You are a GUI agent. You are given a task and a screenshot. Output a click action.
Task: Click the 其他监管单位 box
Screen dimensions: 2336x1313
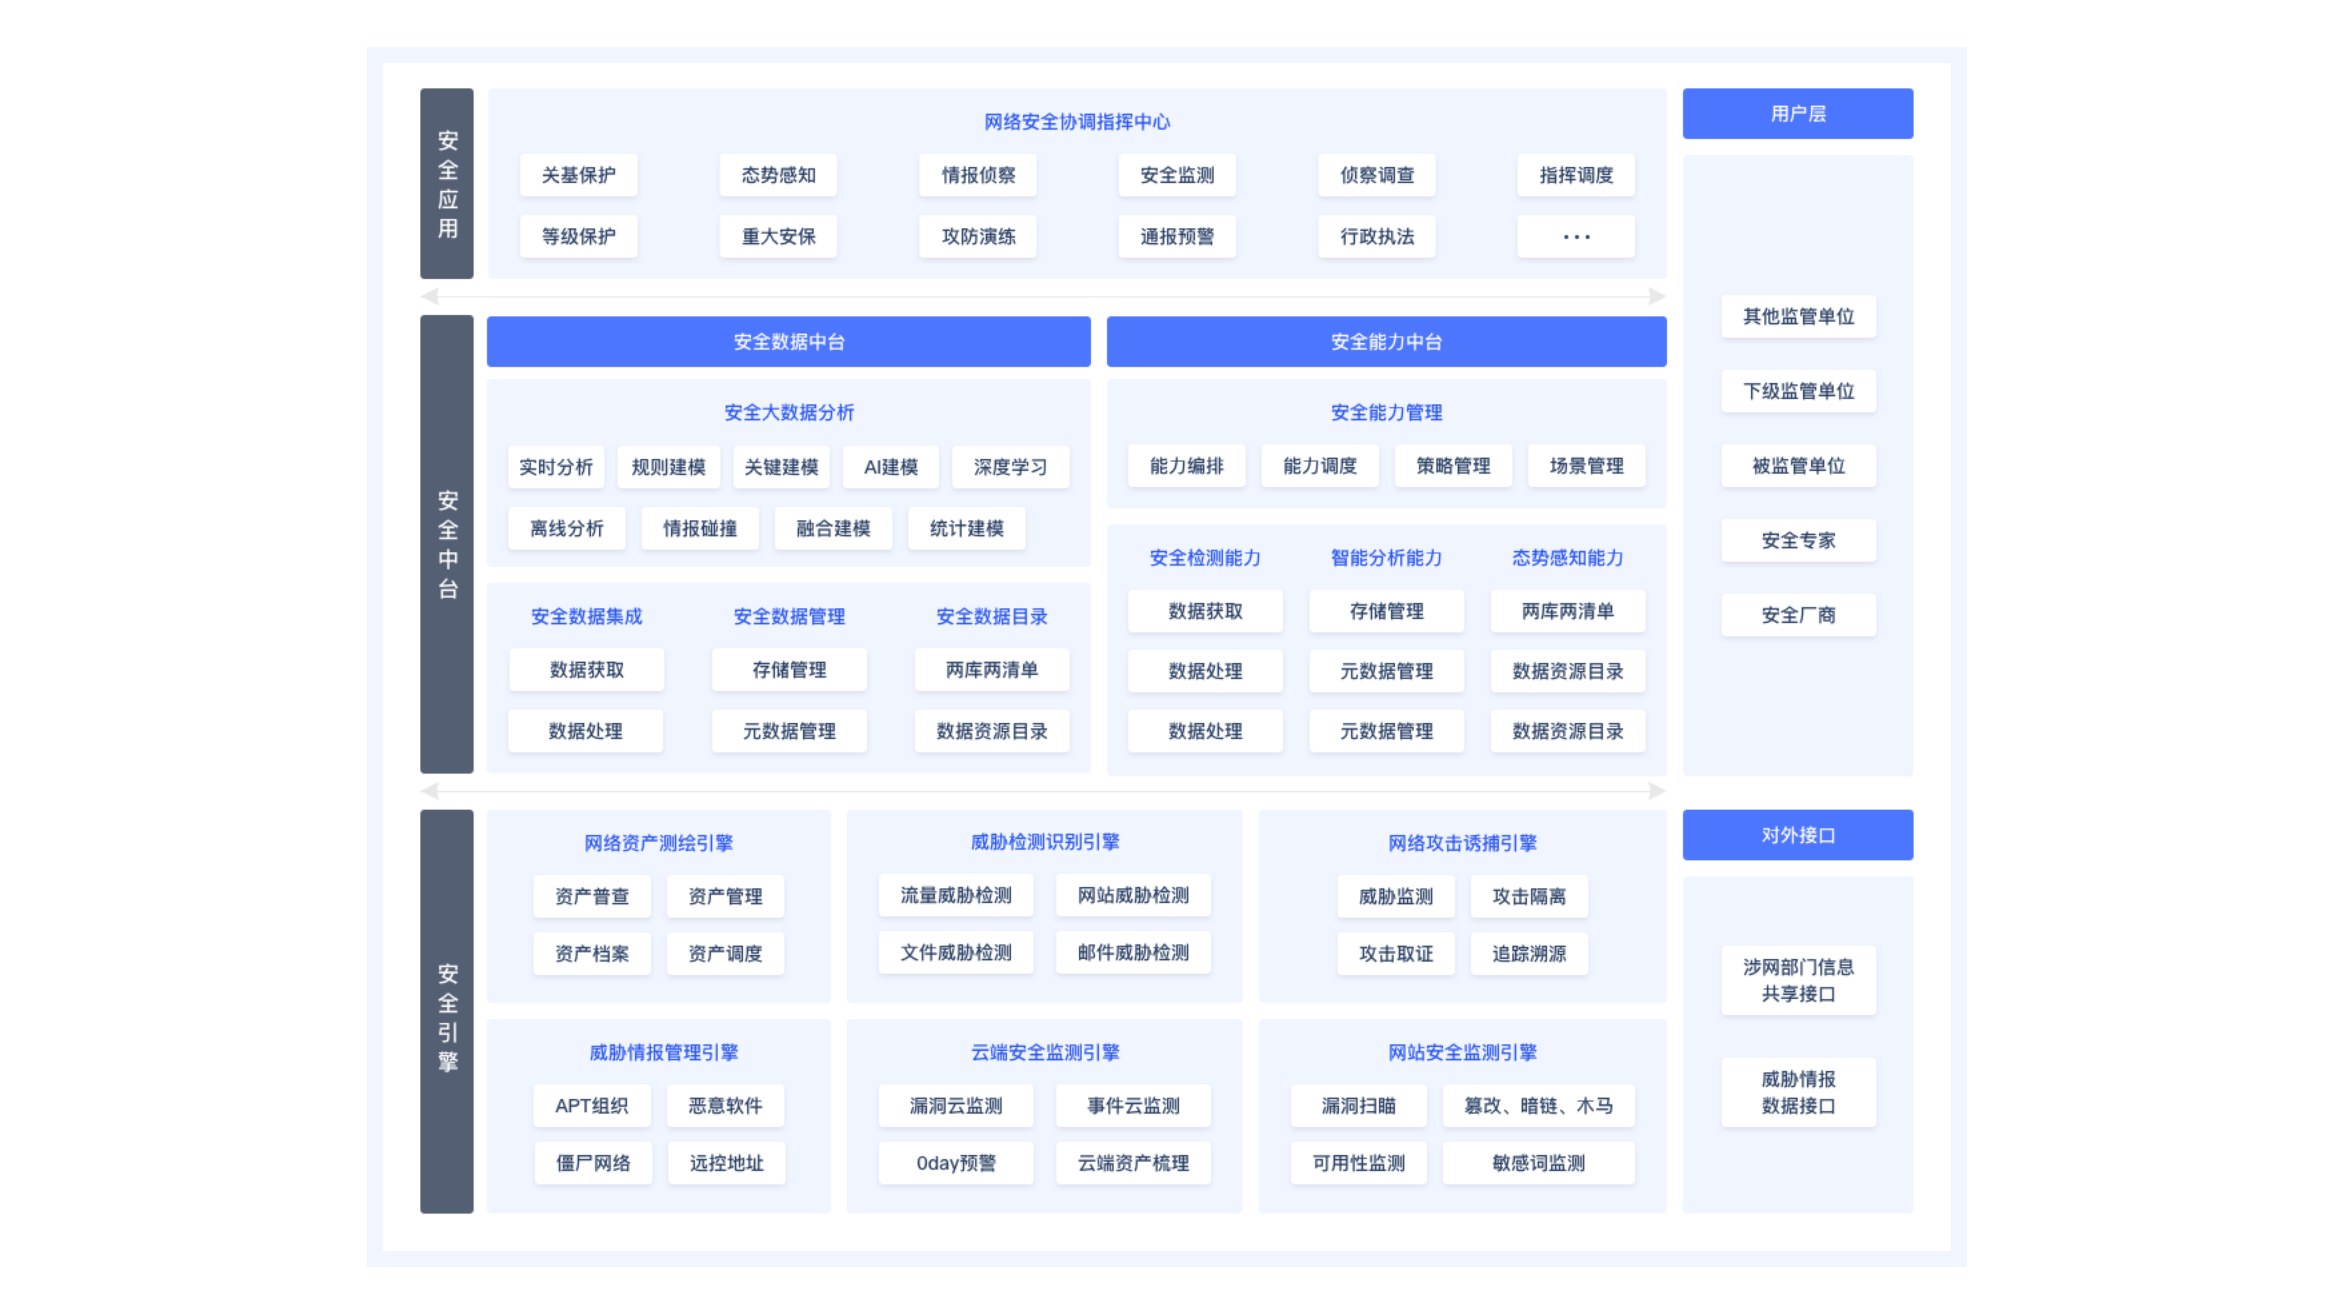coord(1798,316)
